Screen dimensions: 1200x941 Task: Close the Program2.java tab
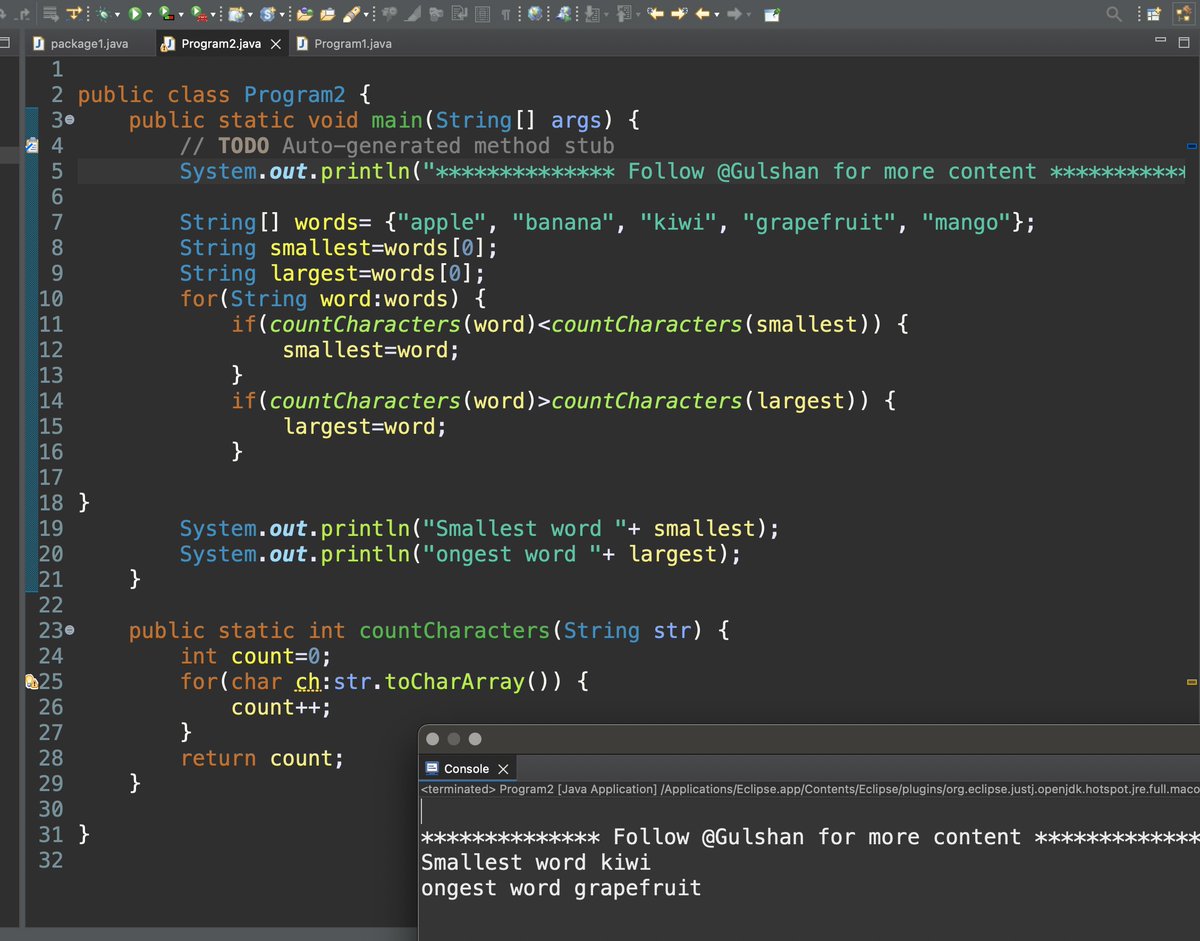[276, 44]
